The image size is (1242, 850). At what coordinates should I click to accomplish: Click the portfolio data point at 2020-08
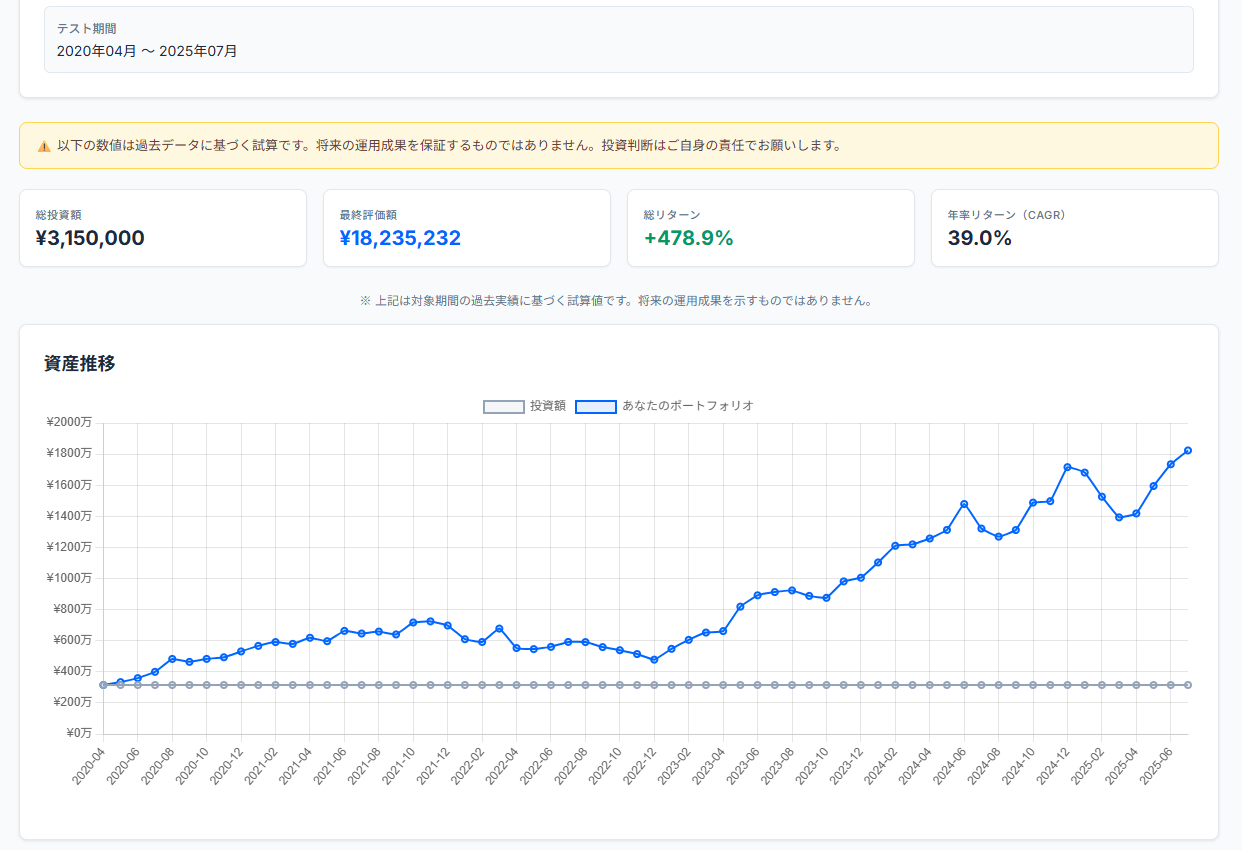[x=172, y=659]
